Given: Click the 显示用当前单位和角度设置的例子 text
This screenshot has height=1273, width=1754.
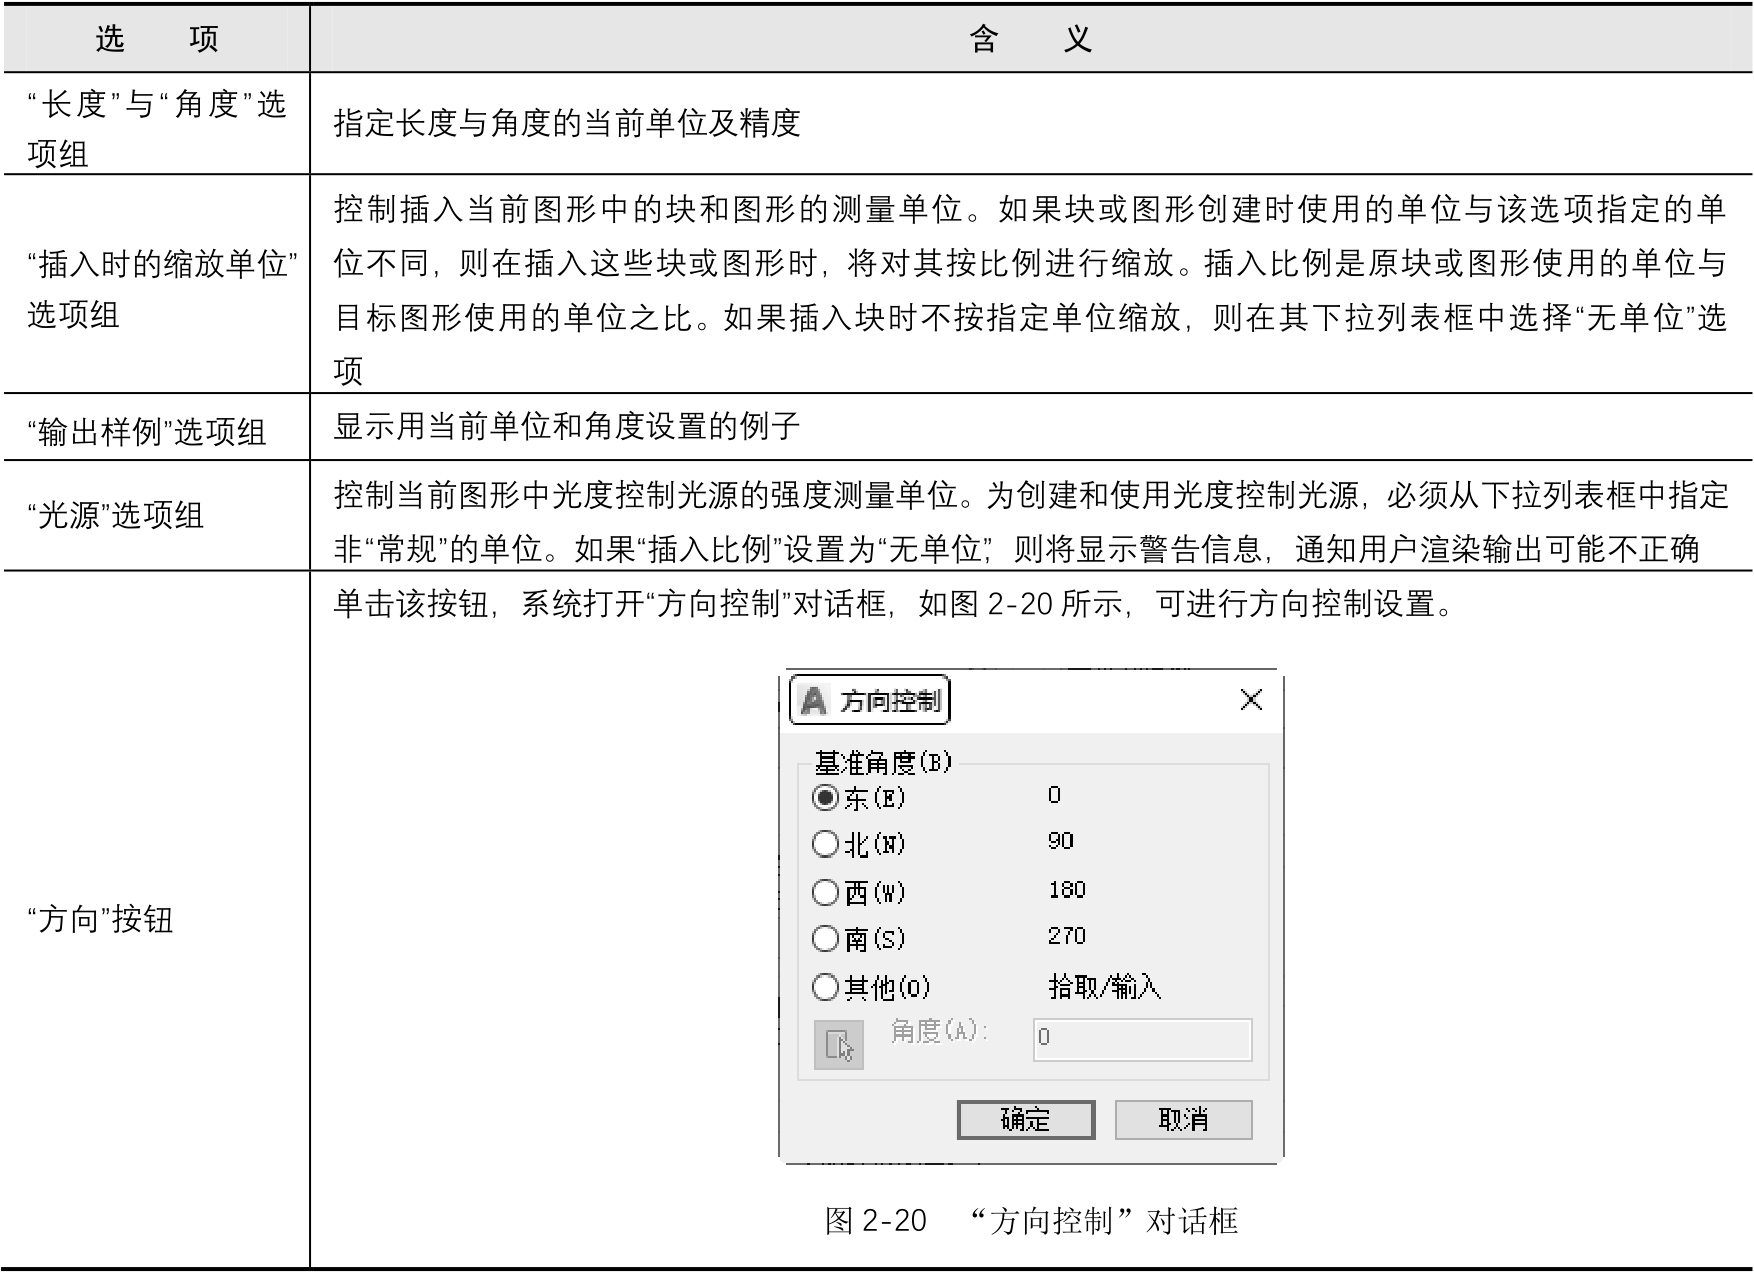Looking at the screenshot, I should tap(567, 427).
